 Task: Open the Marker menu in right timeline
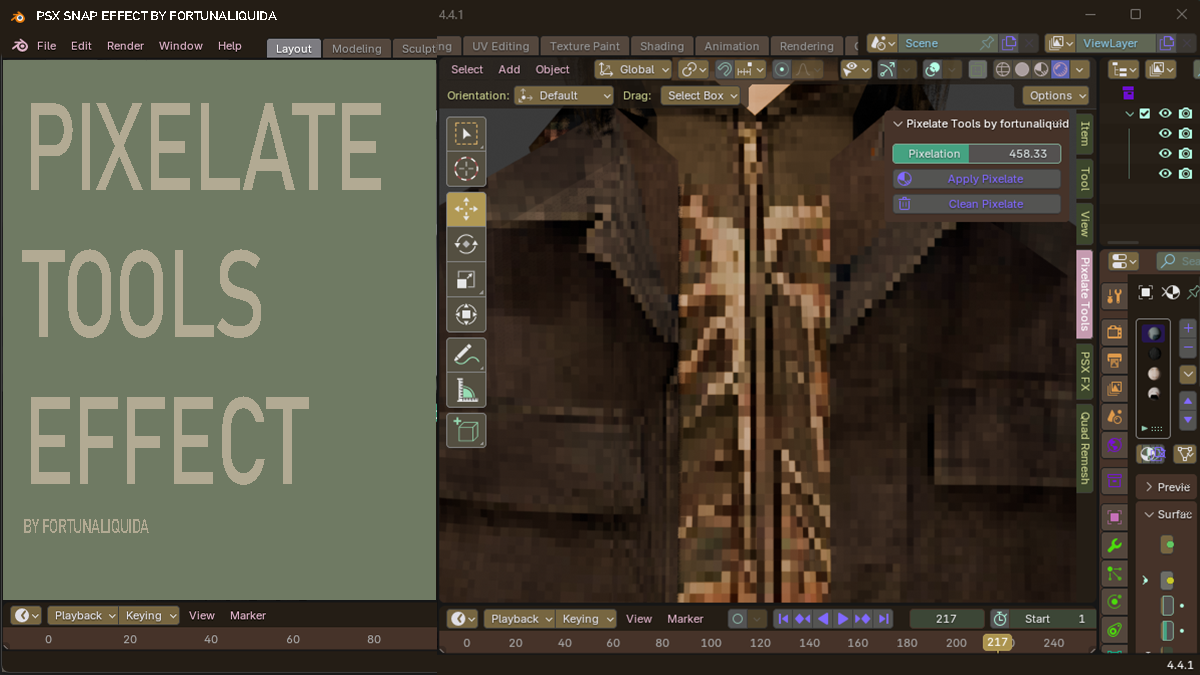pyautogui.click(x=685, y=619)
